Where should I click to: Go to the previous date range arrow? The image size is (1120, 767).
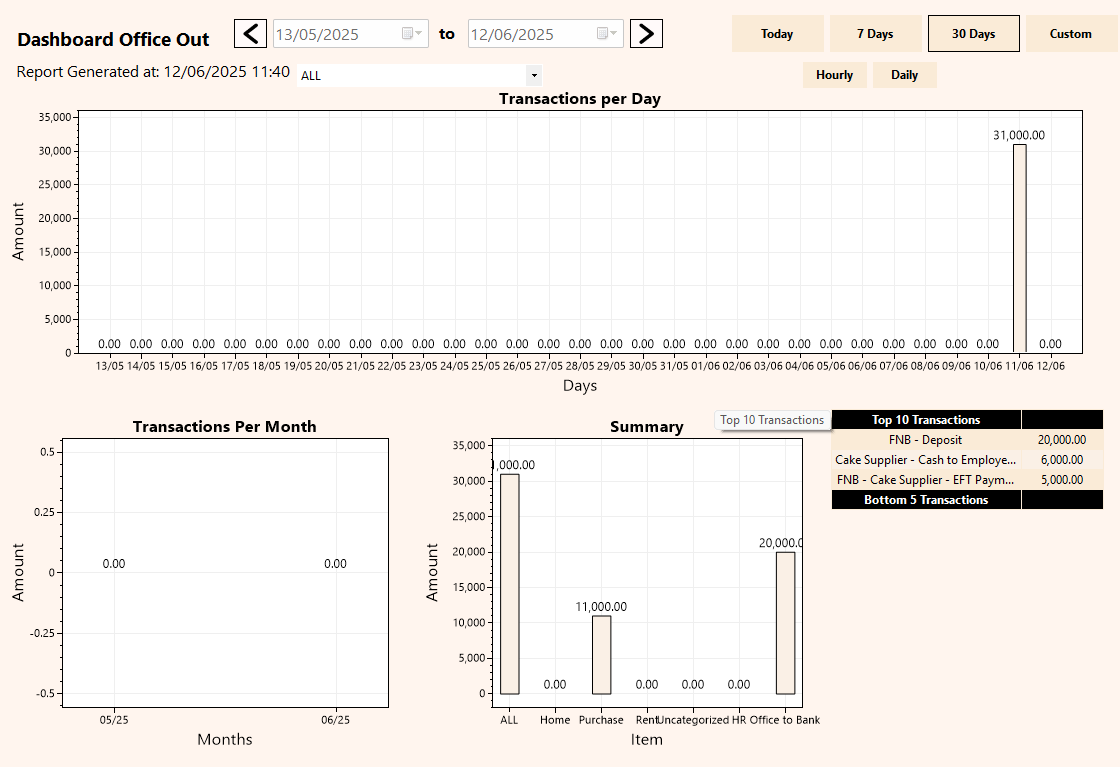click(x=250, y=34)
